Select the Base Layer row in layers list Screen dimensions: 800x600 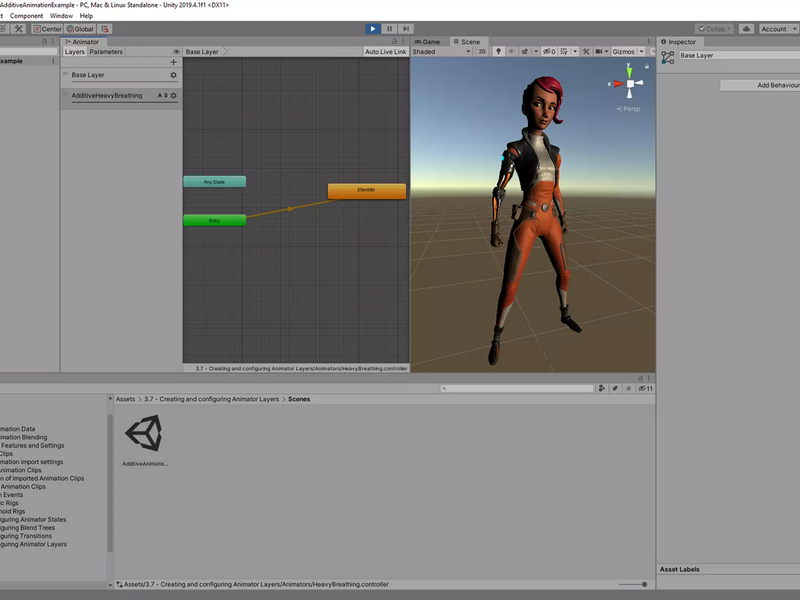click(x=121, y=76)
